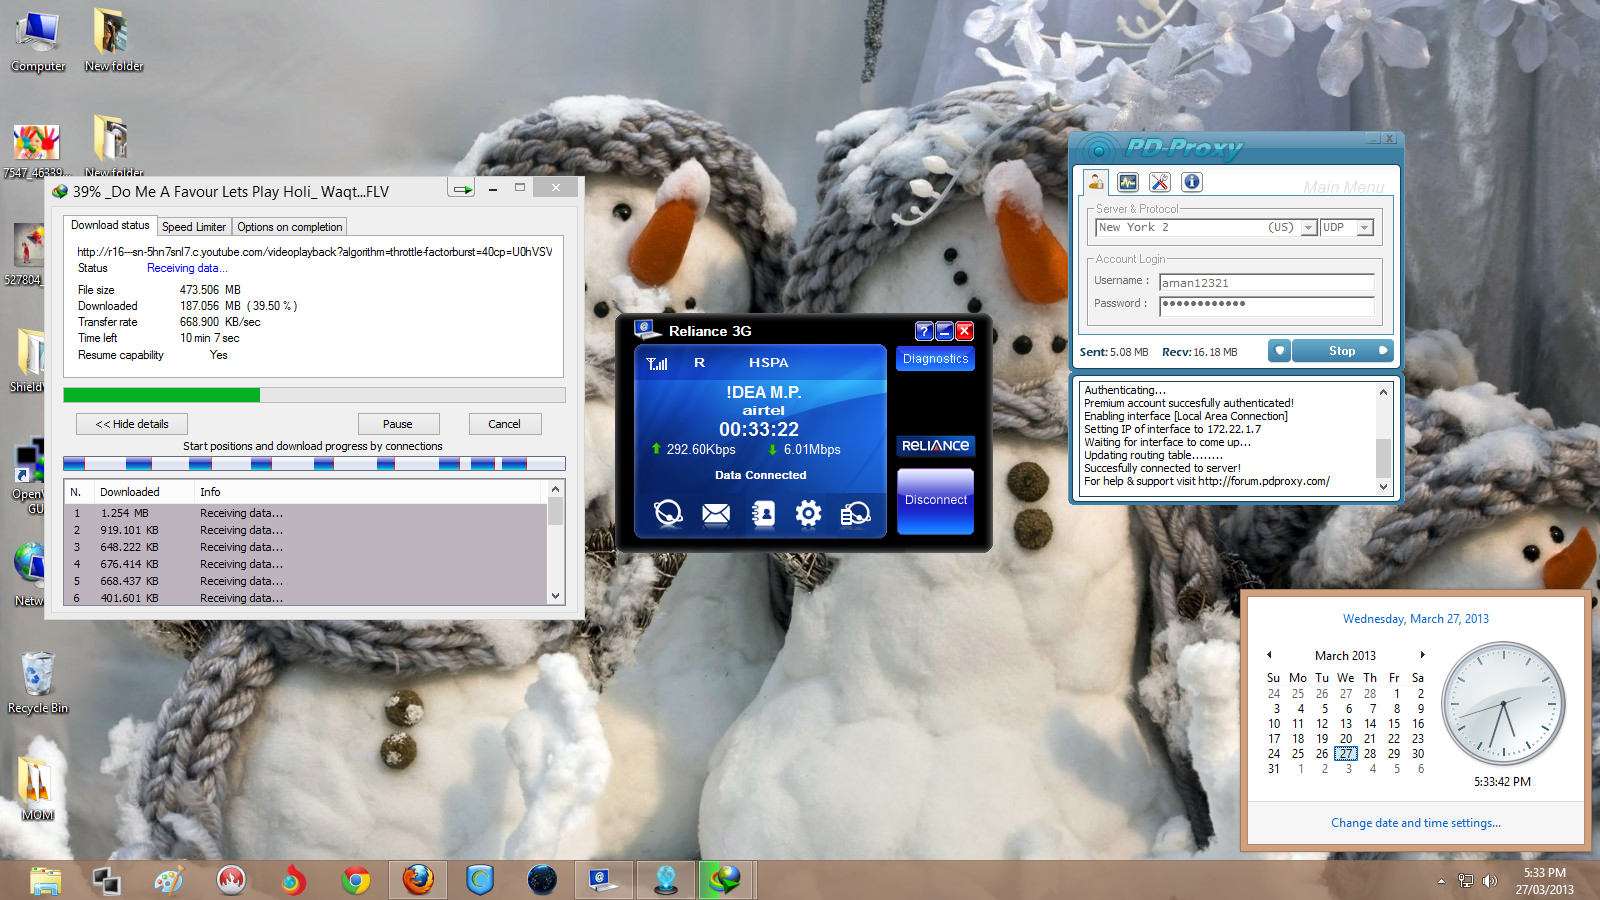Open the Reliance 3G internet browser icon
Viewport: 1600px width, 900px height.
pyautogui.click(x=668, y=513)
